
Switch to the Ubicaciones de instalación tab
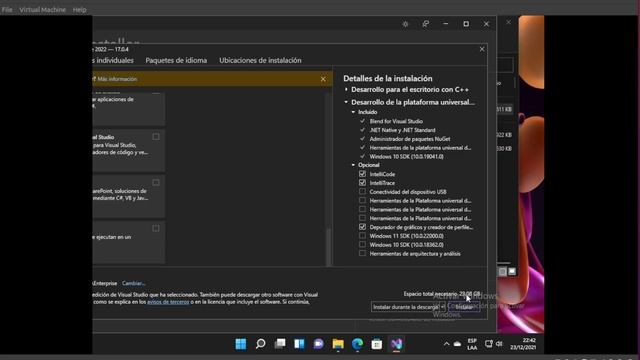[260, 60]
